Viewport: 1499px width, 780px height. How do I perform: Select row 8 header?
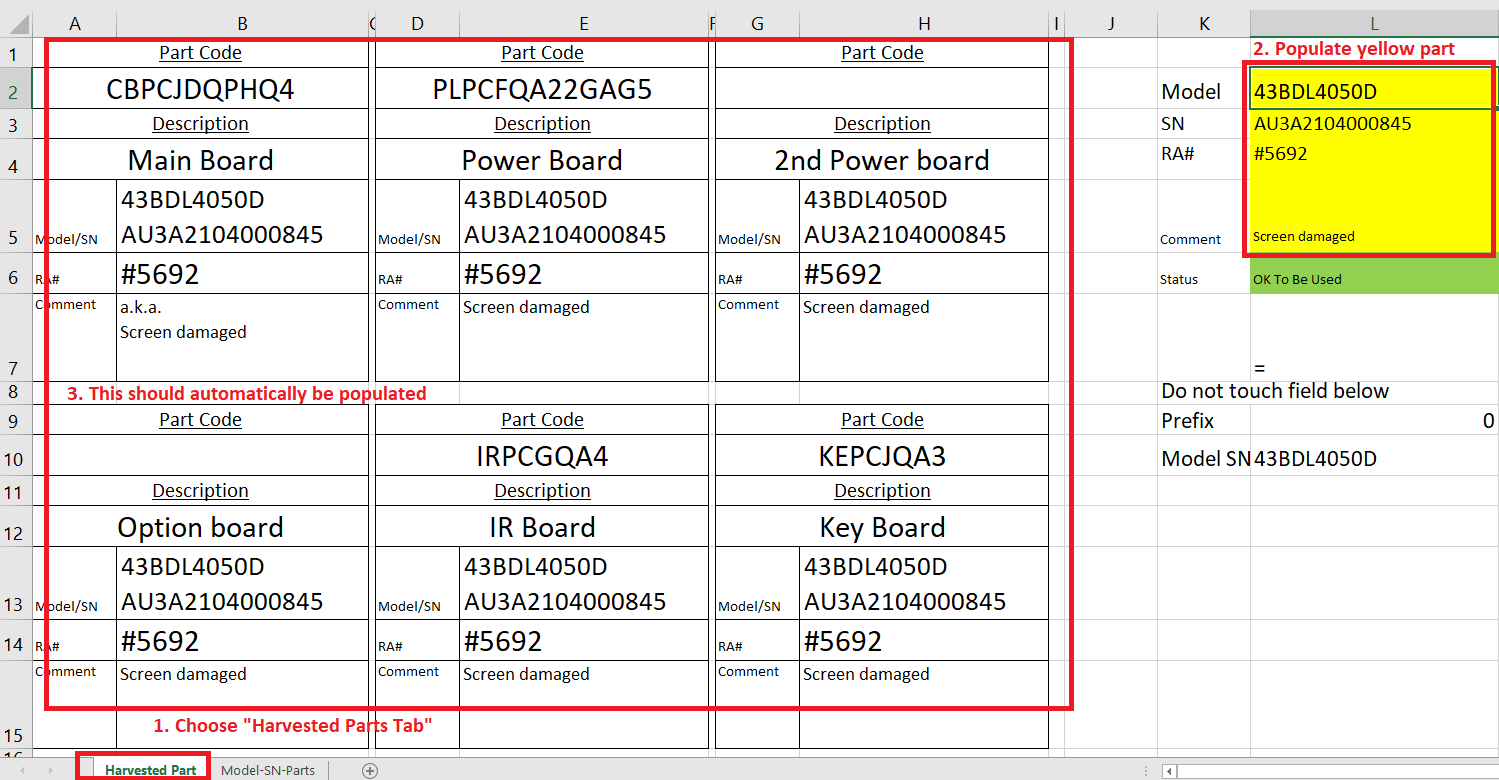16,392
